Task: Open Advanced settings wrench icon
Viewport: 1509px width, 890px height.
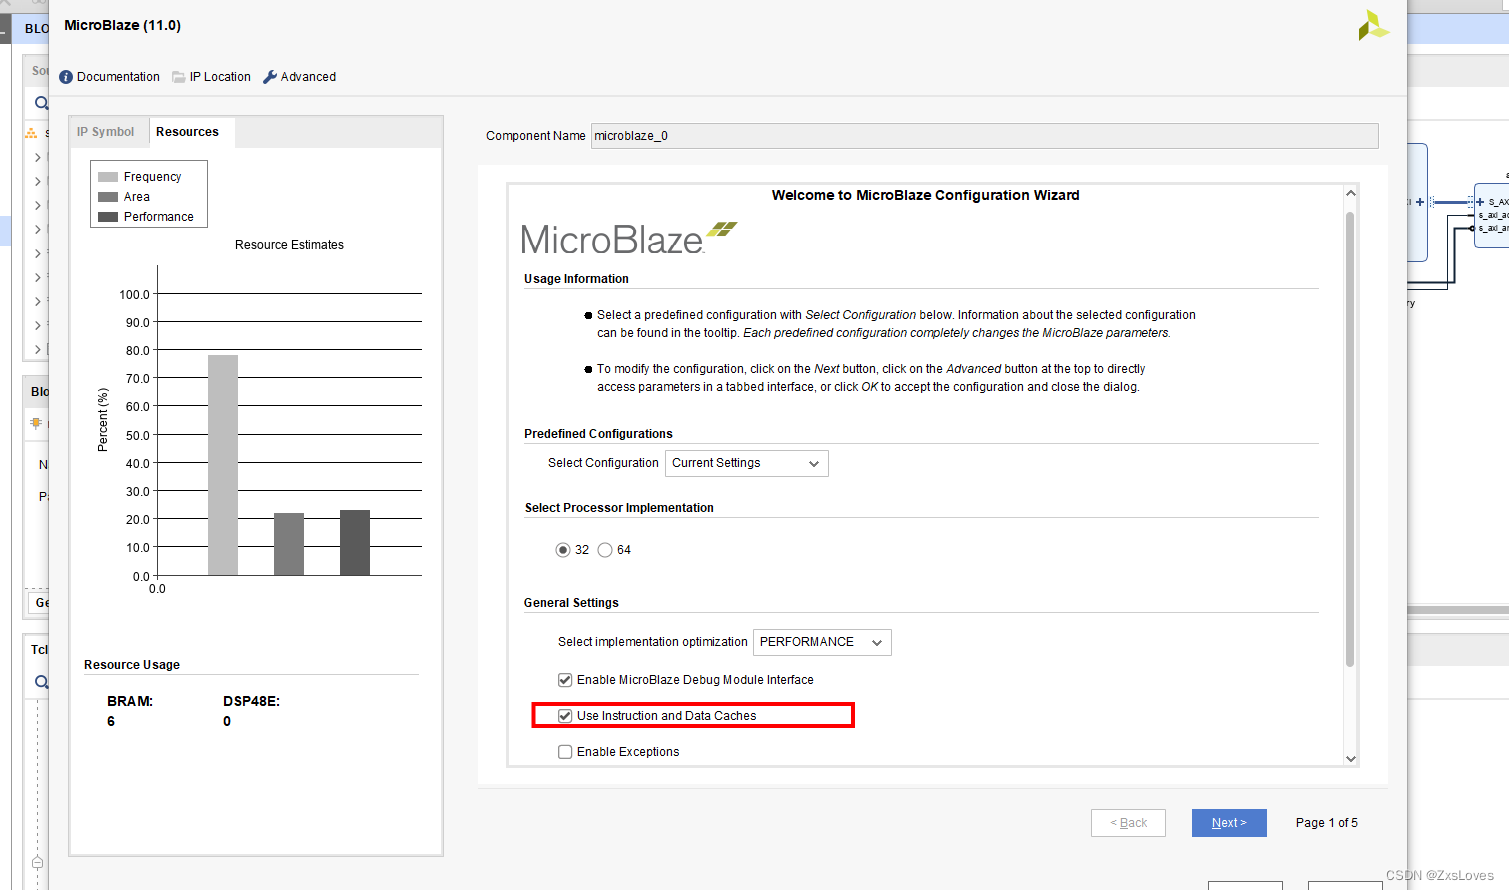Action: (270, 77)
